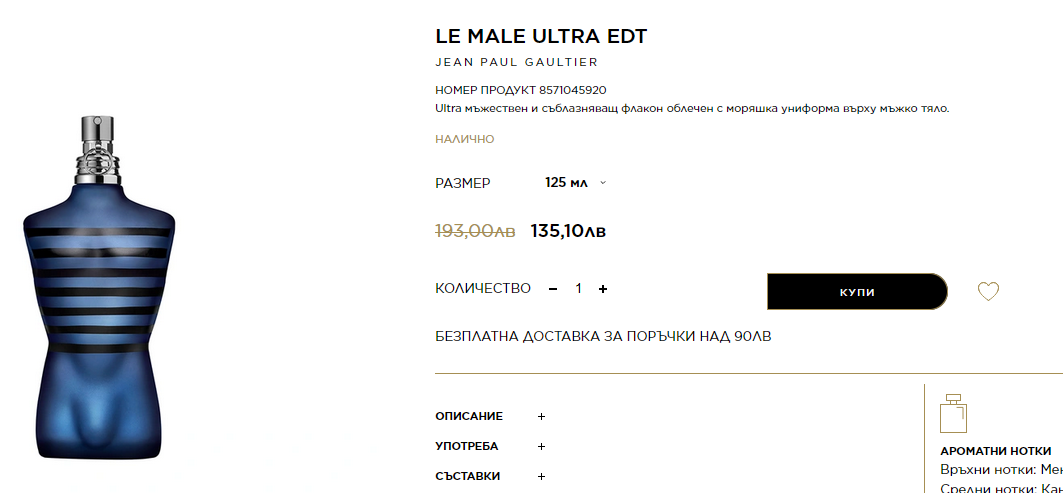Screen dimensions: 1063x493
Task: Decrease quantity with the minus button
Action: 553,289
